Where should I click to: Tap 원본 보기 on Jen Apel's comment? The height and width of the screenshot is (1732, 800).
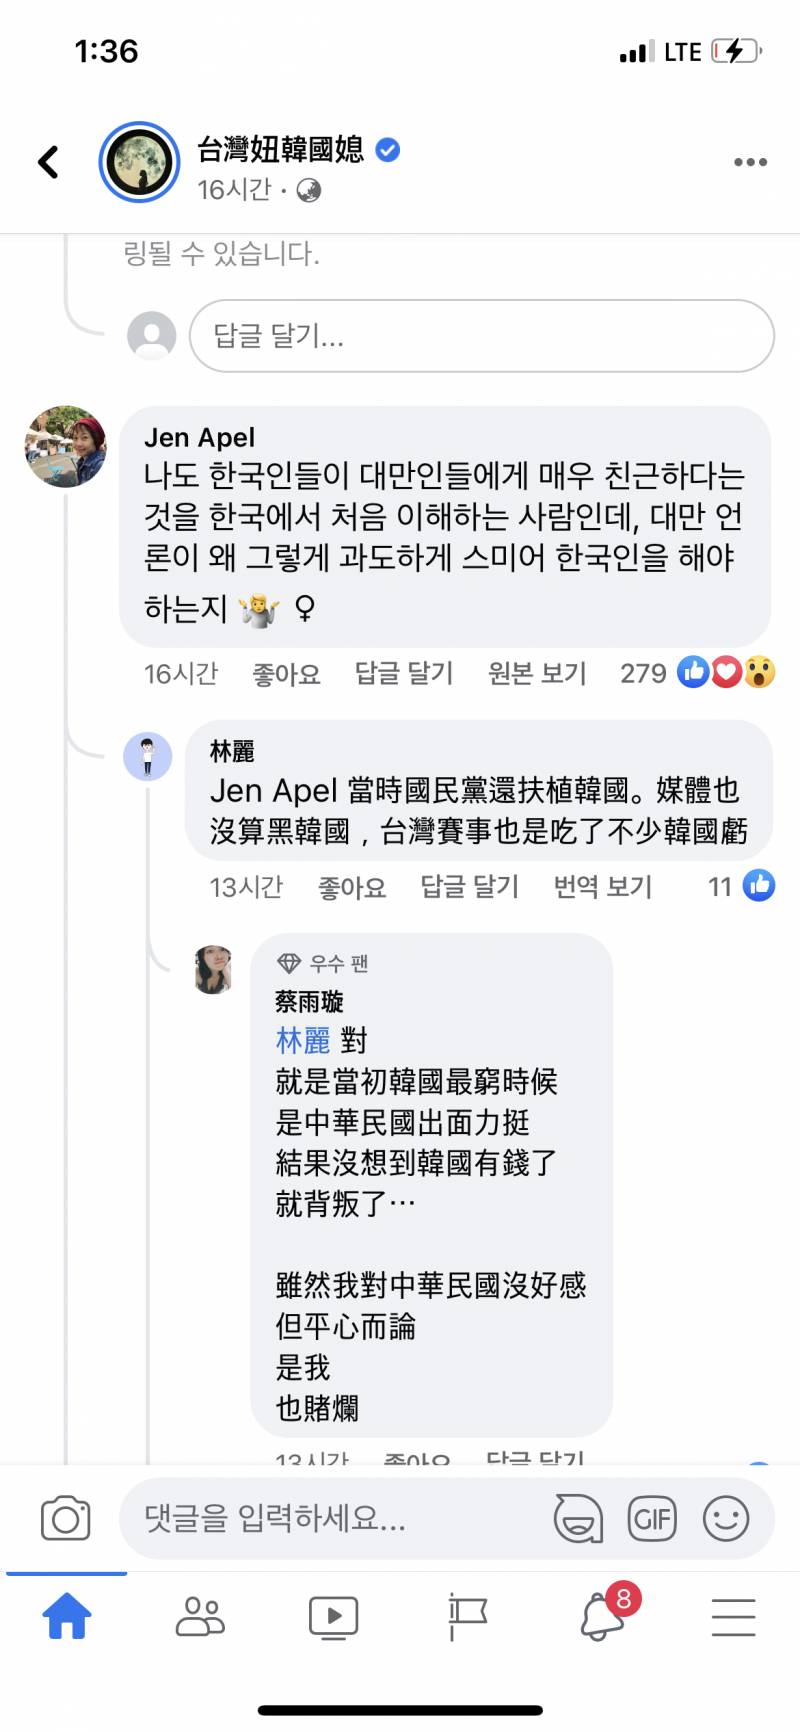537,672
